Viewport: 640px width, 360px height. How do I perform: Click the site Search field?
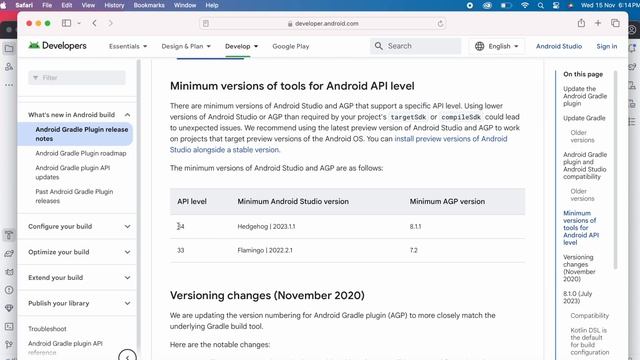tap(416, 46)
